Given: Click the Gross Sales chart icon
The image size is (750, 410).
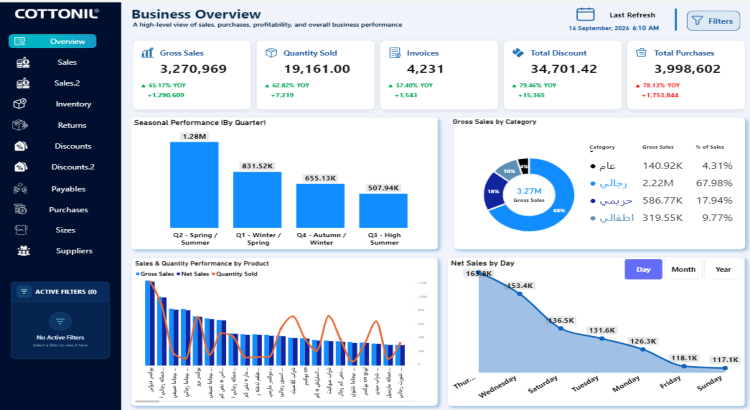Looking at the screenshot, I should click(147, 53).
